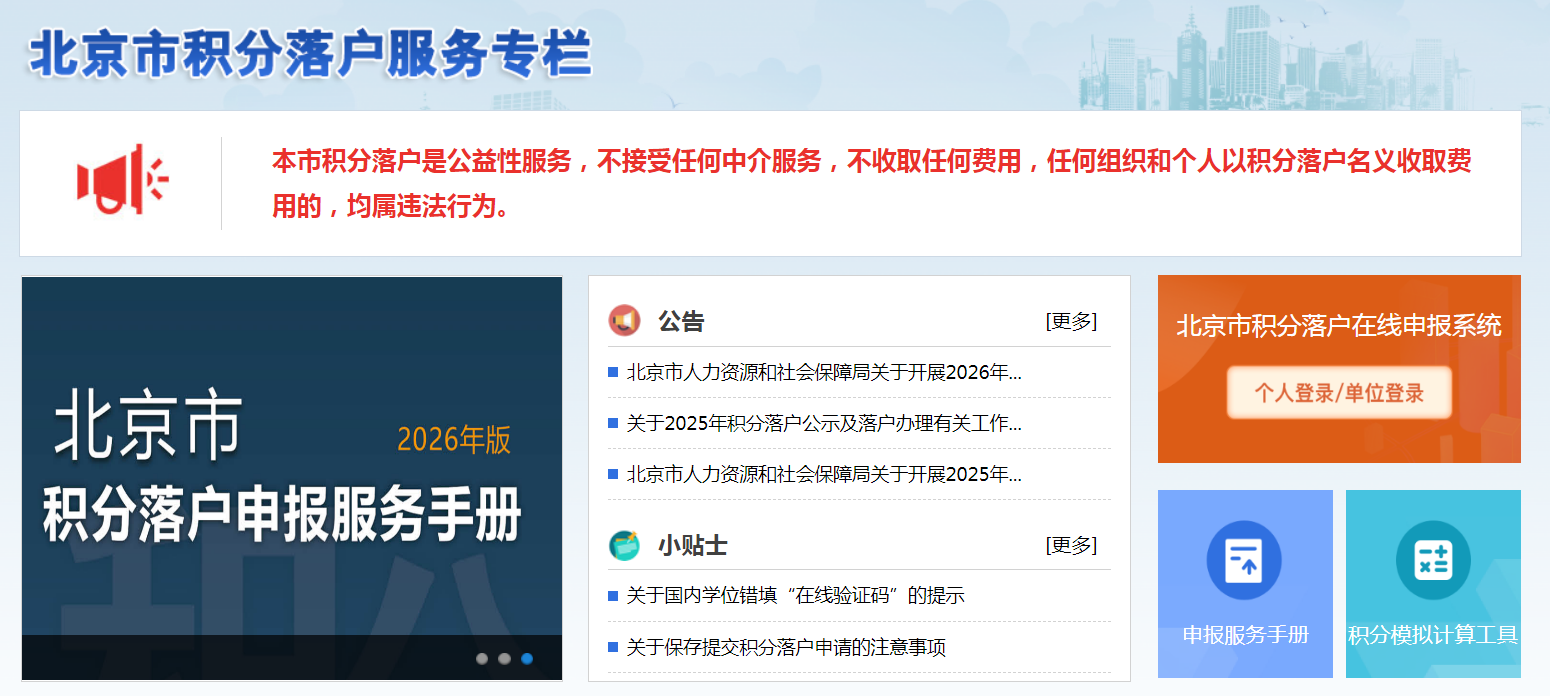
Task: Open tip 关于保存提交积分落户申请的注意事项
Action: pos(786,648)
